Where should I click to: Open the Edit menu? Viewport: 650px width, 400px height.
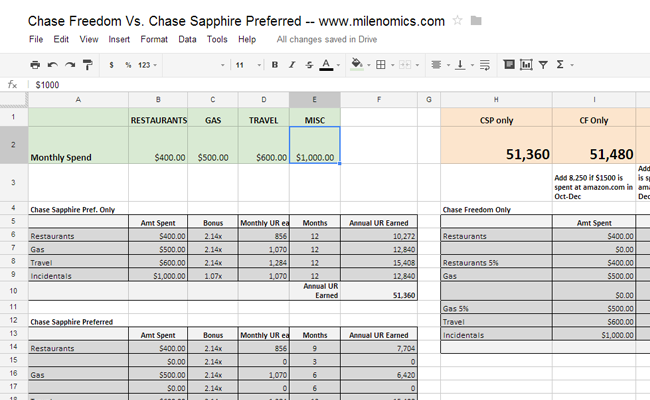(61, 39)
